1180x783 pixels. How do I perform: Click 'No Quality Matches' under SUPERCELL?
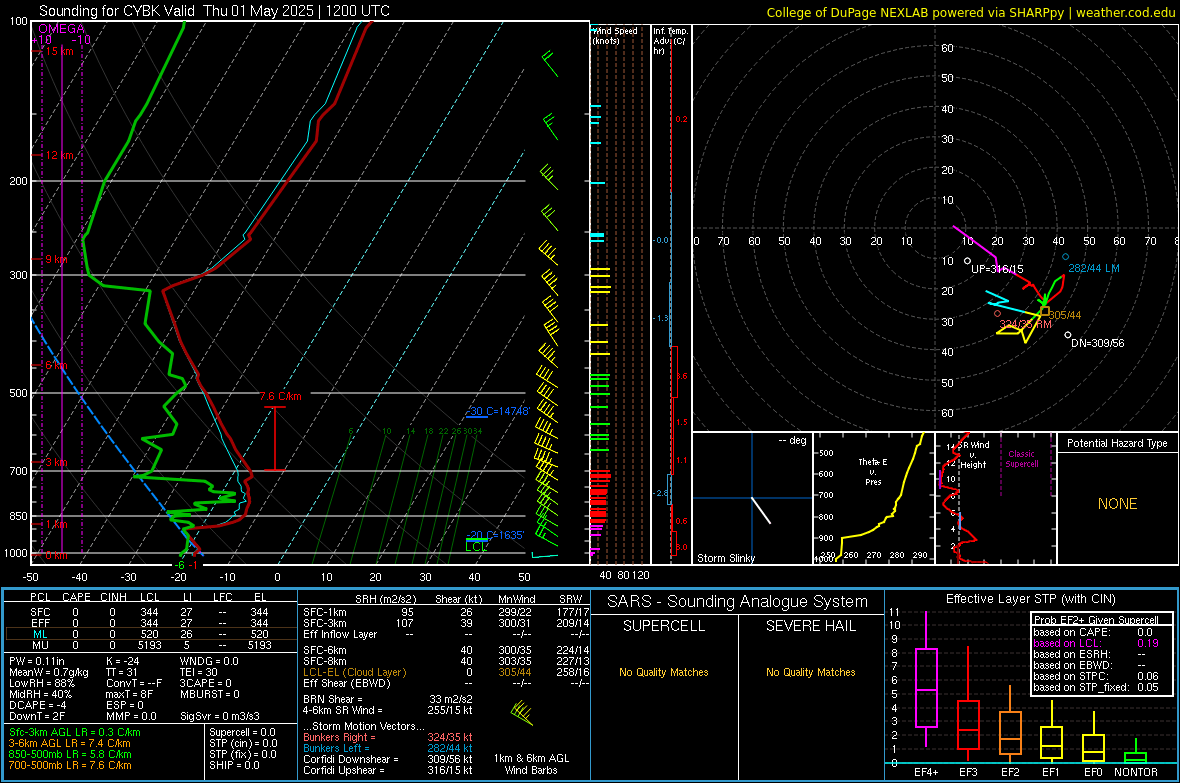click(x=664, y=672)
